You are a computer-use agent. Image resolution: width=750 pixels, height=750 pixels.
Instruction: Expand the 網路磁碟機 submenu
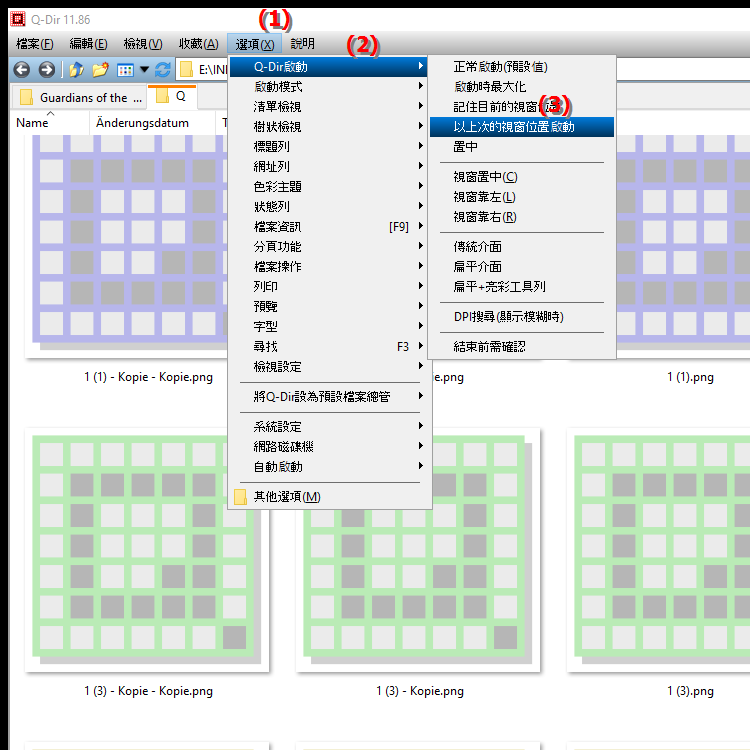329,447
